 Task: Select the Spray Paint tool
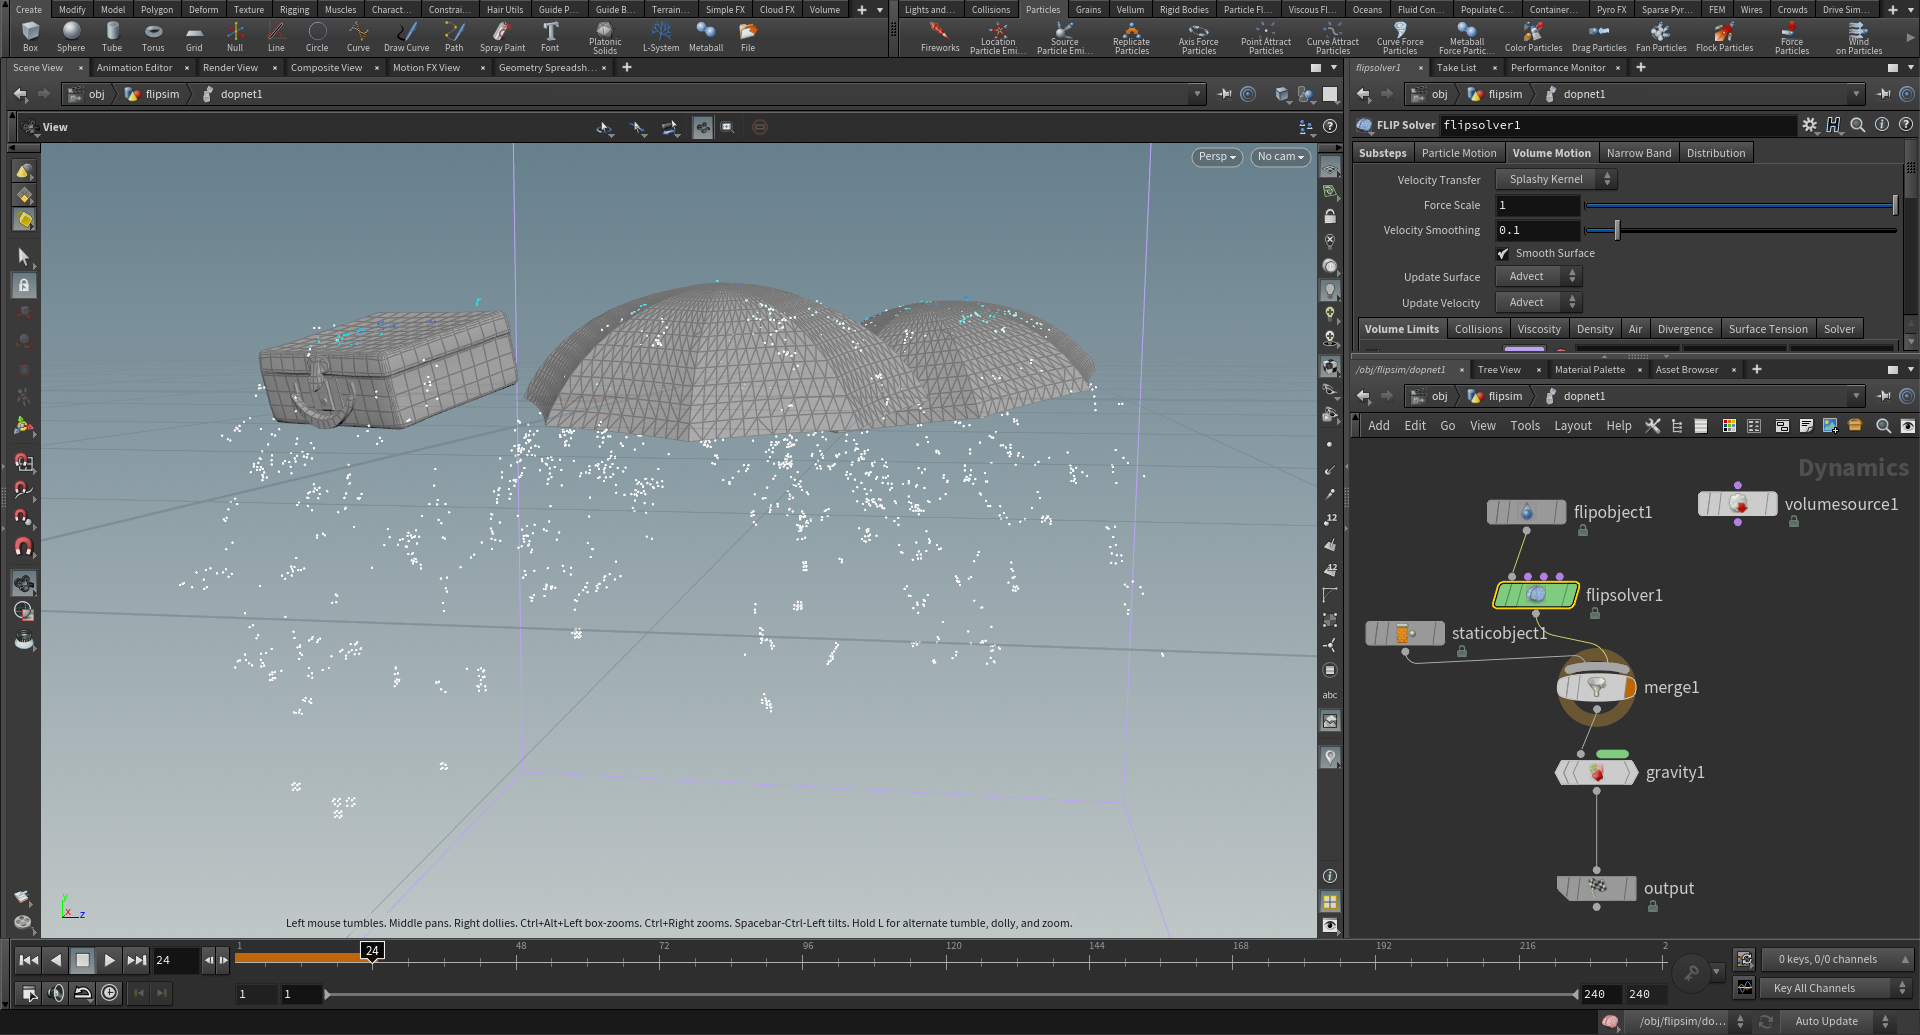click(x=502, y=37)
